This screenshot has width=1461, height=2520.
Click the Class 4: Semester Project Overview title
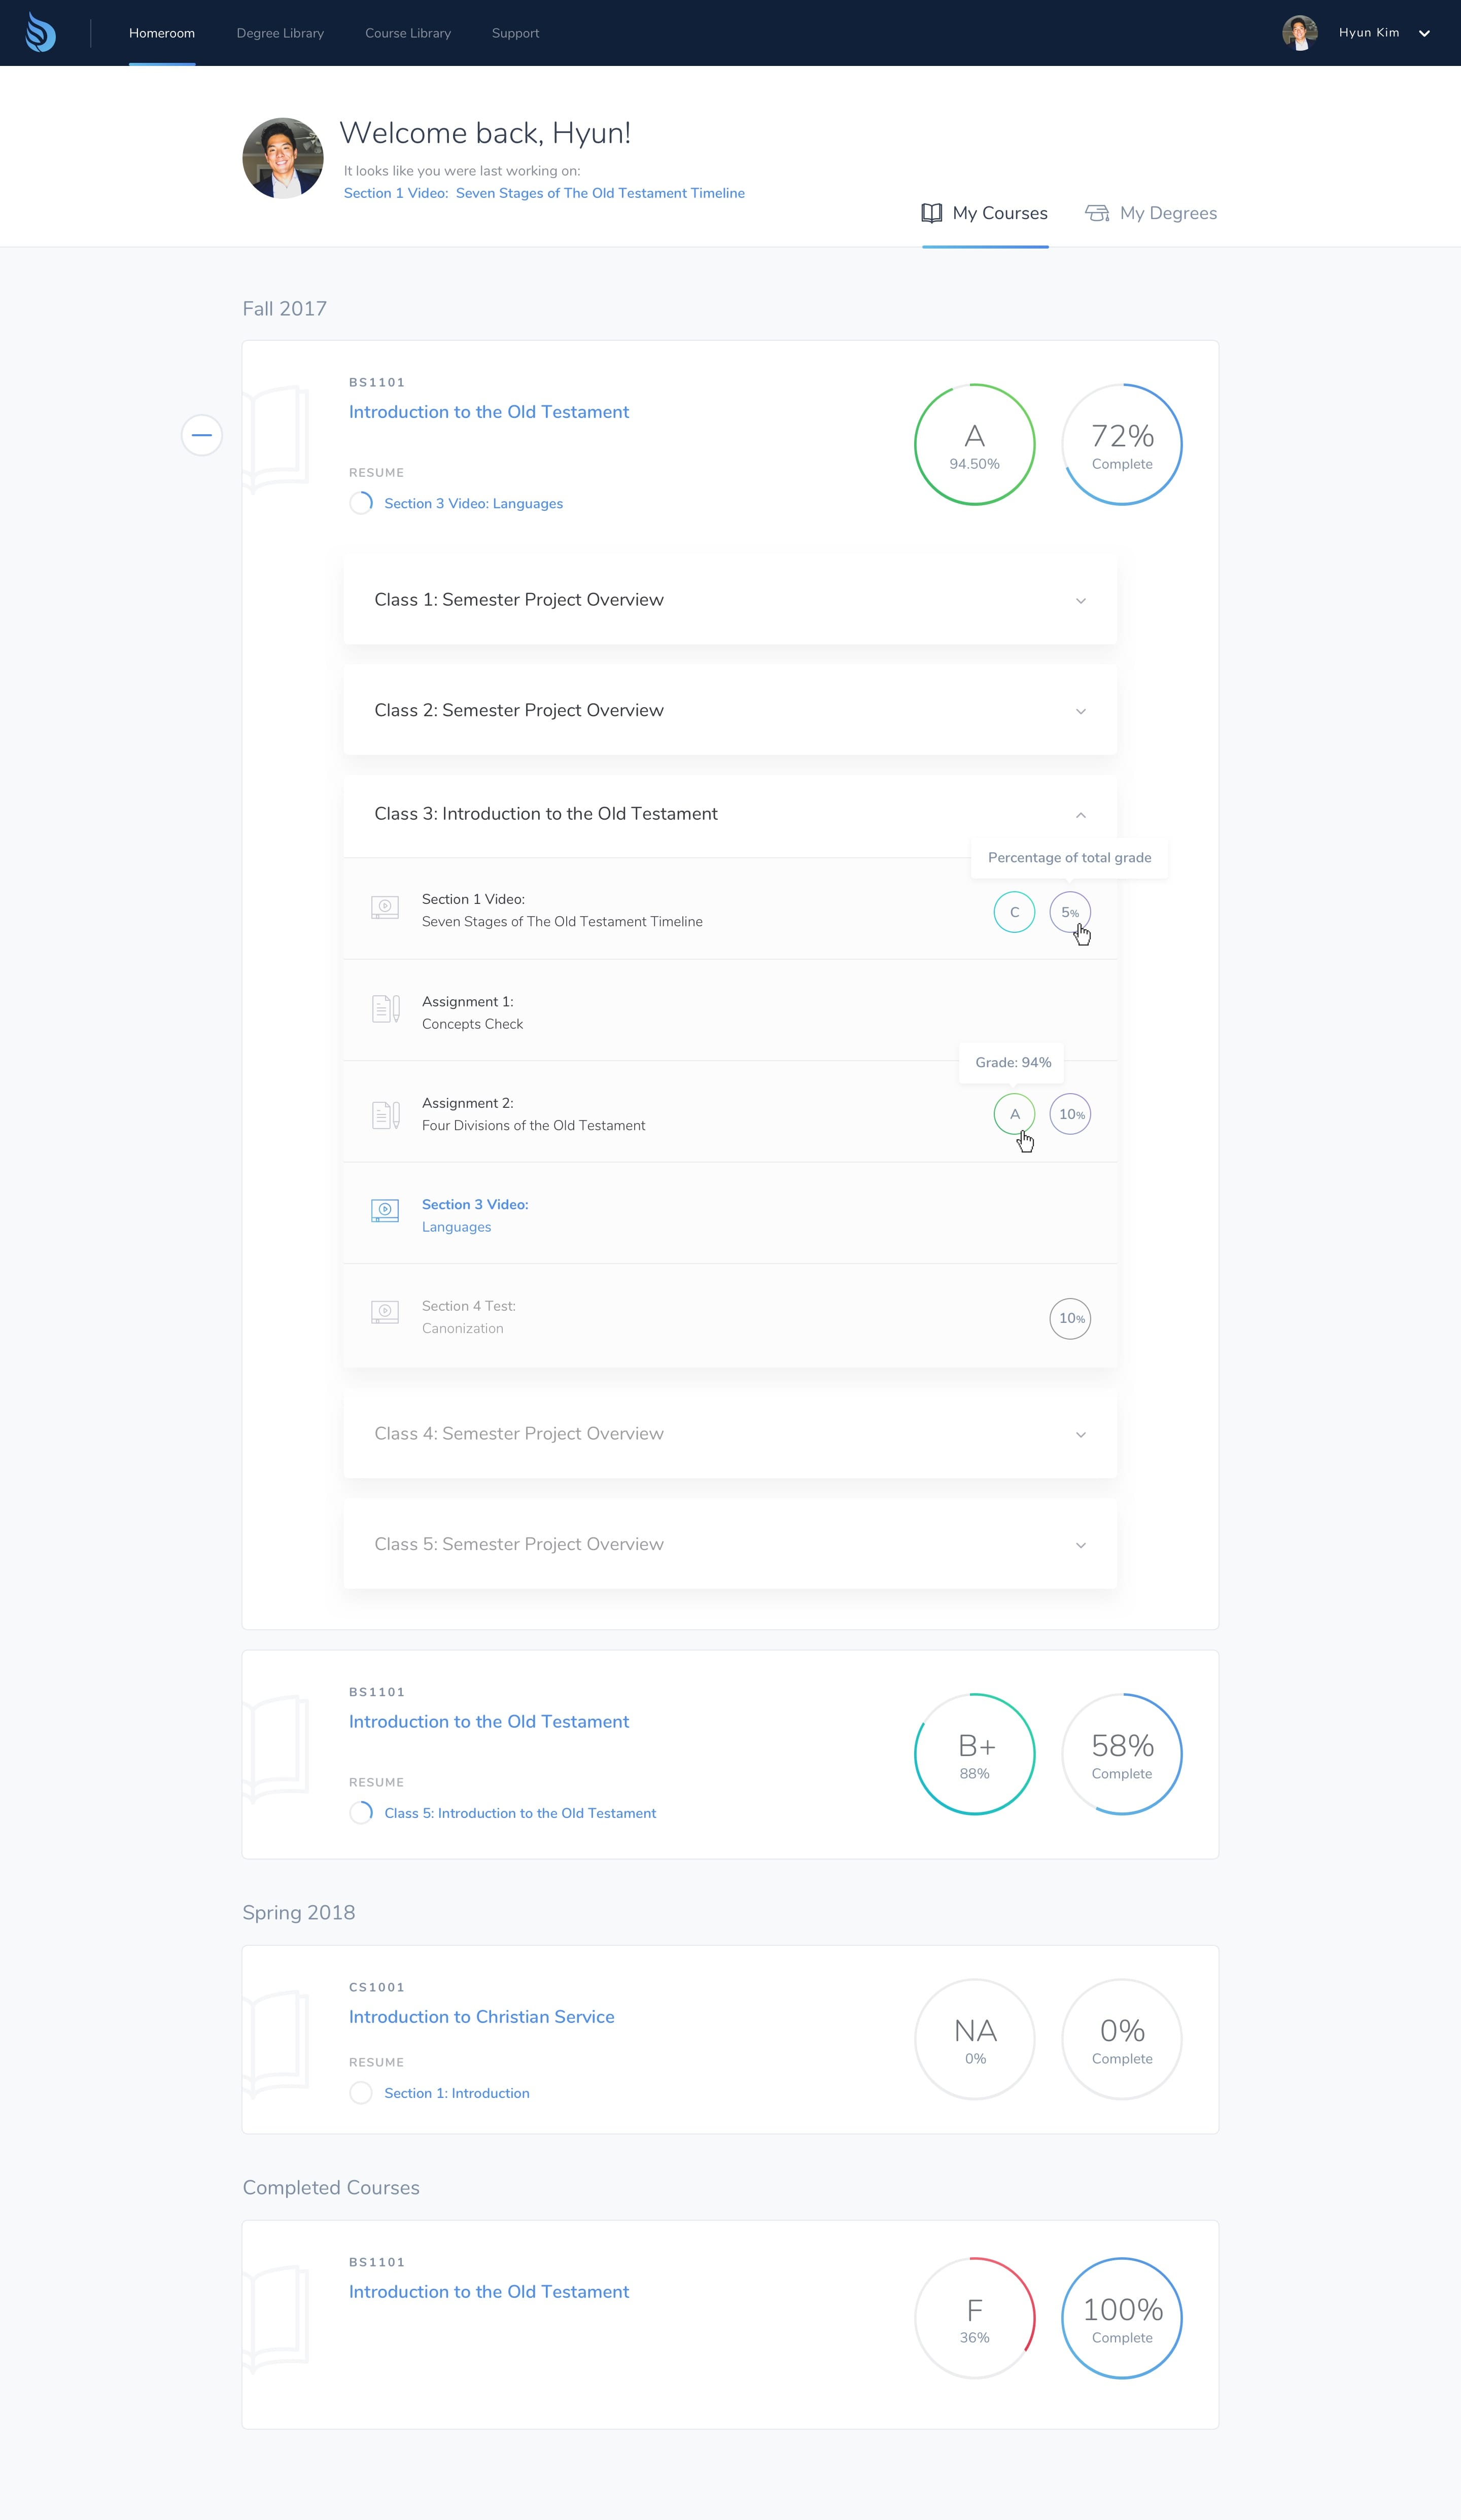pyautogui.click(x=519, y=1434)
